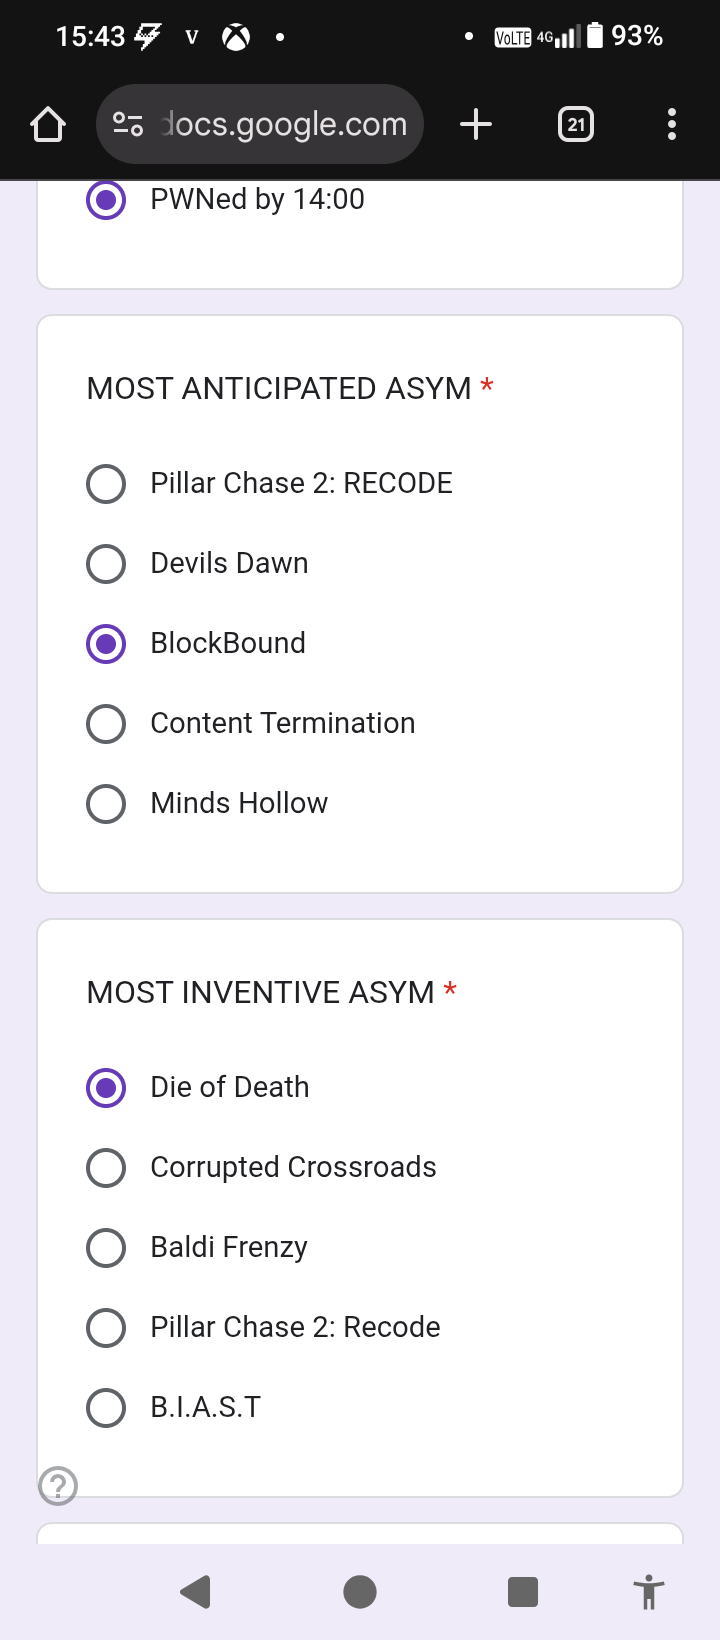Choose Devils Dawn option
This screenshot has width=720, height=1640.
(106, 564)
